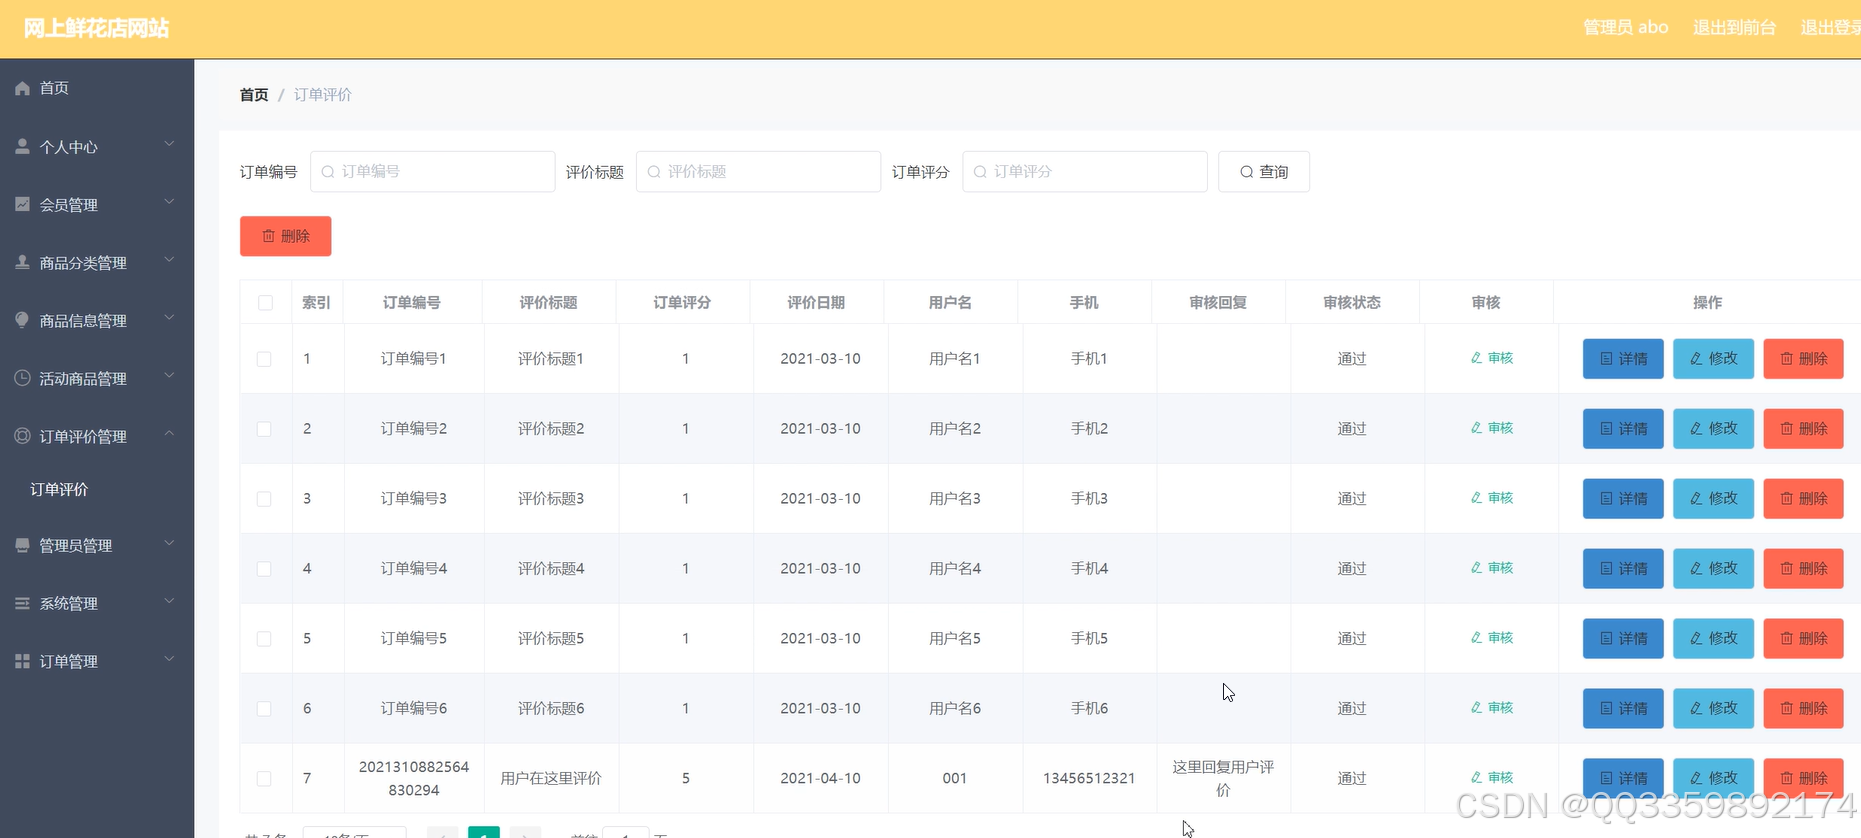Click the clock icon beside 活动商品管理
The width and height of the screenshot is (1861, 838).
pos(22,378)
